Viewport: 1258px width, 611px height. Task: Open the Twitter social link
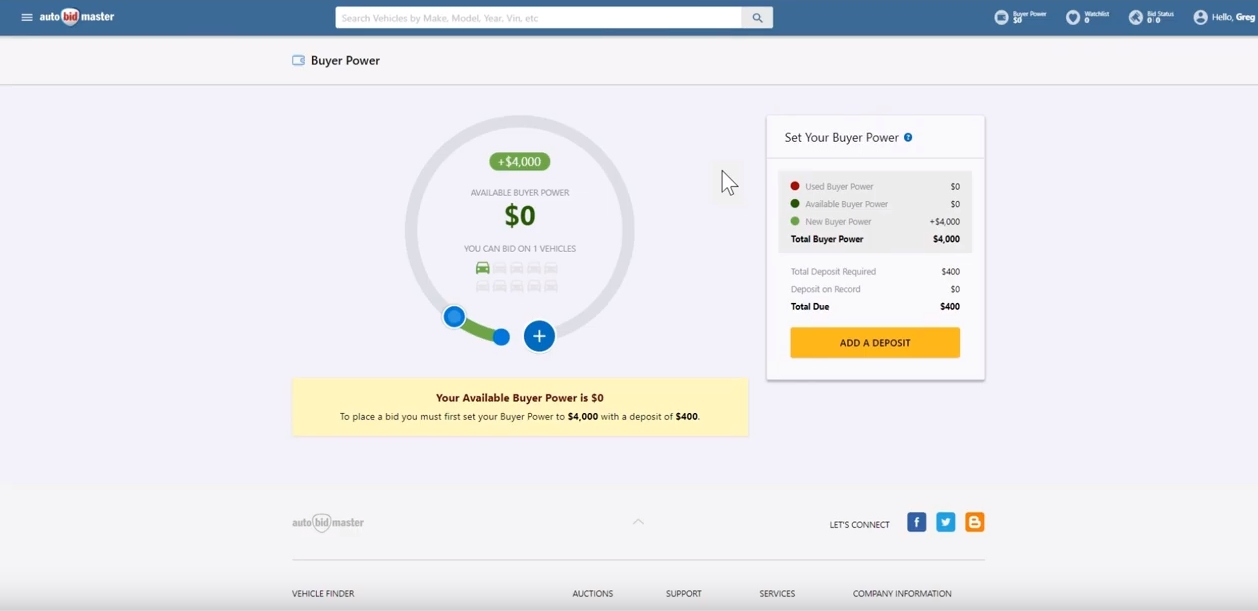click(x=945, y=522)
